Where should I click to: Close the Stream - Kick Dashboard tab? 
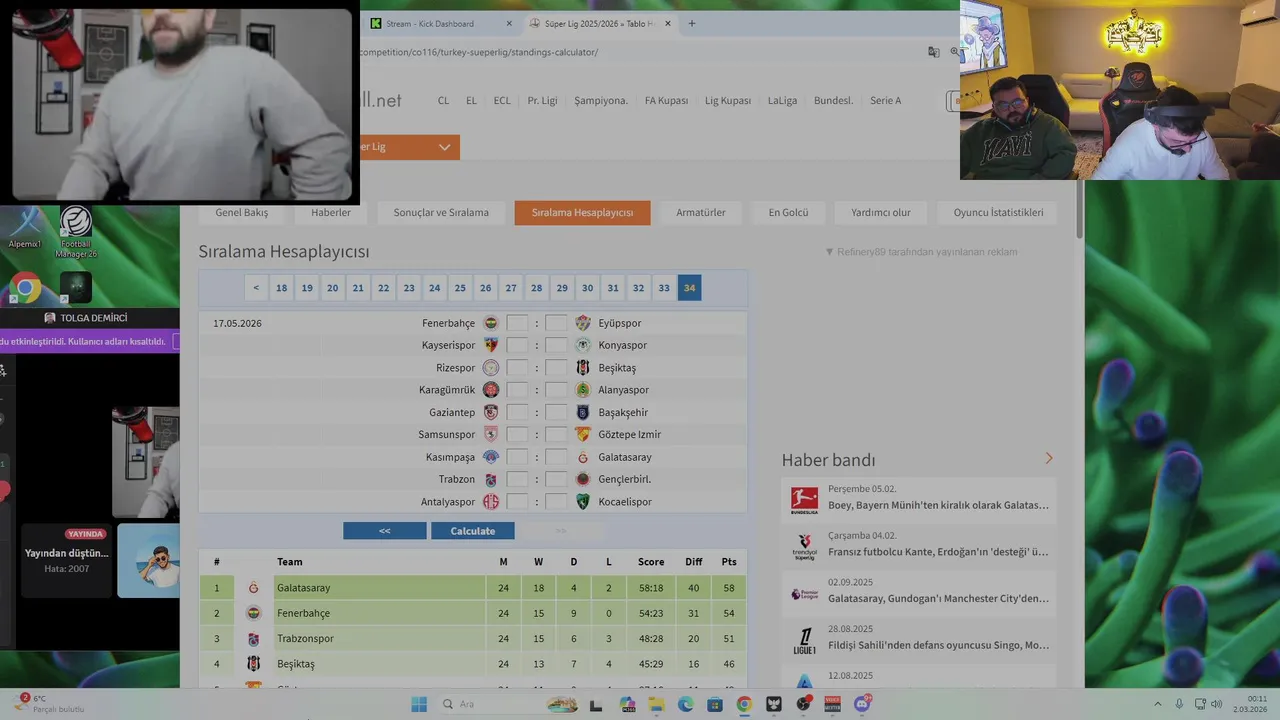coord(509,23)
